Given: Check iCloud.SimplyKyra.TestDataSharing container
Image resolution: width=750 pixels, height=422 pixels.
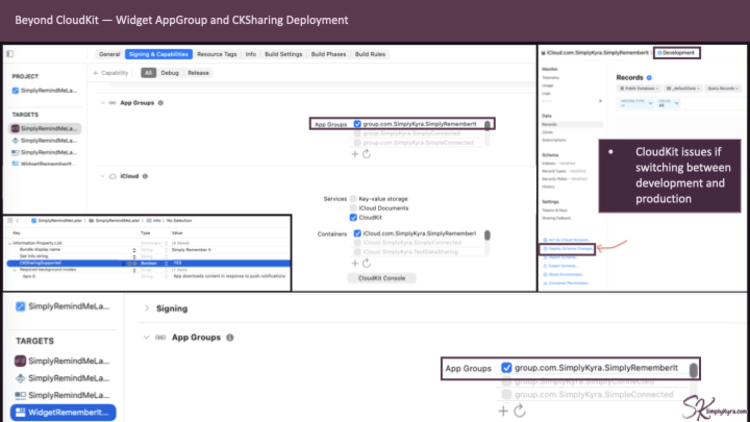Looking at the screenshot, I should click(357, 252).
